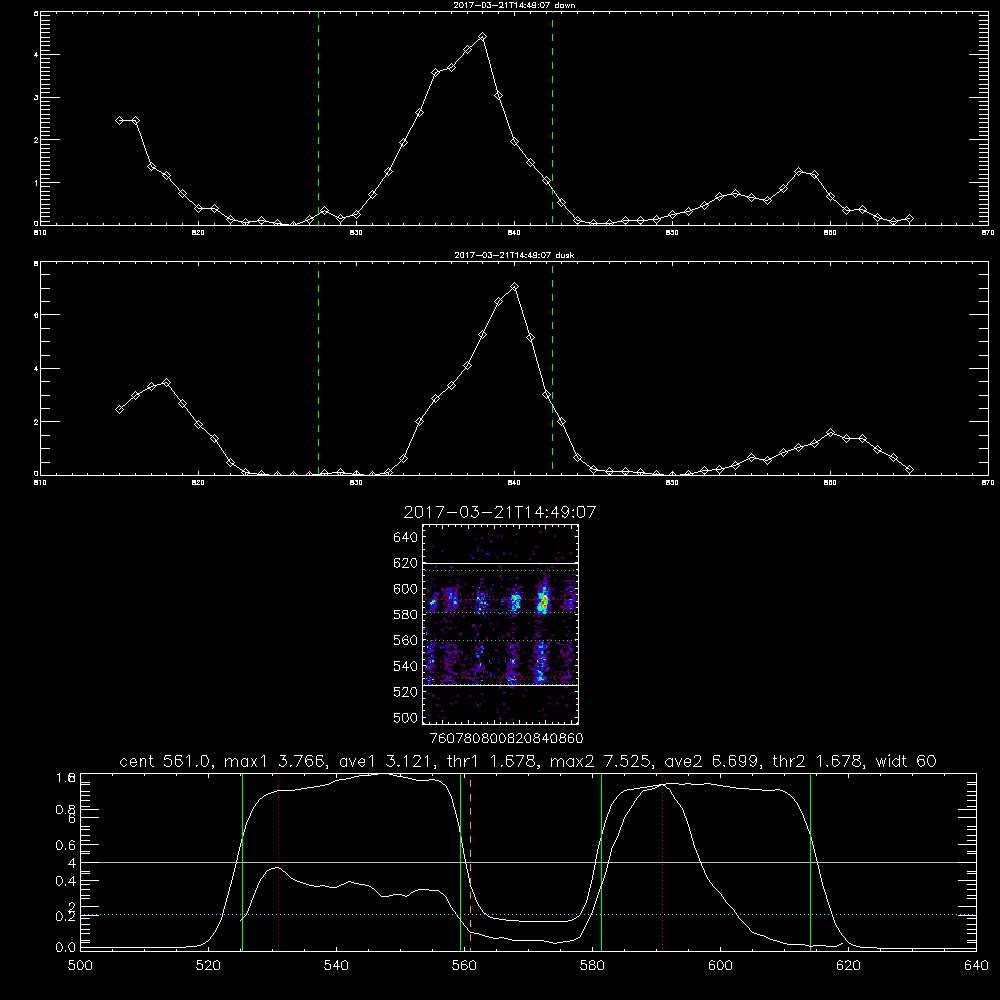Click the 500 label on bottom profile x-axis
This screenshot has width=1000, height=1000.
pos(80,966)
